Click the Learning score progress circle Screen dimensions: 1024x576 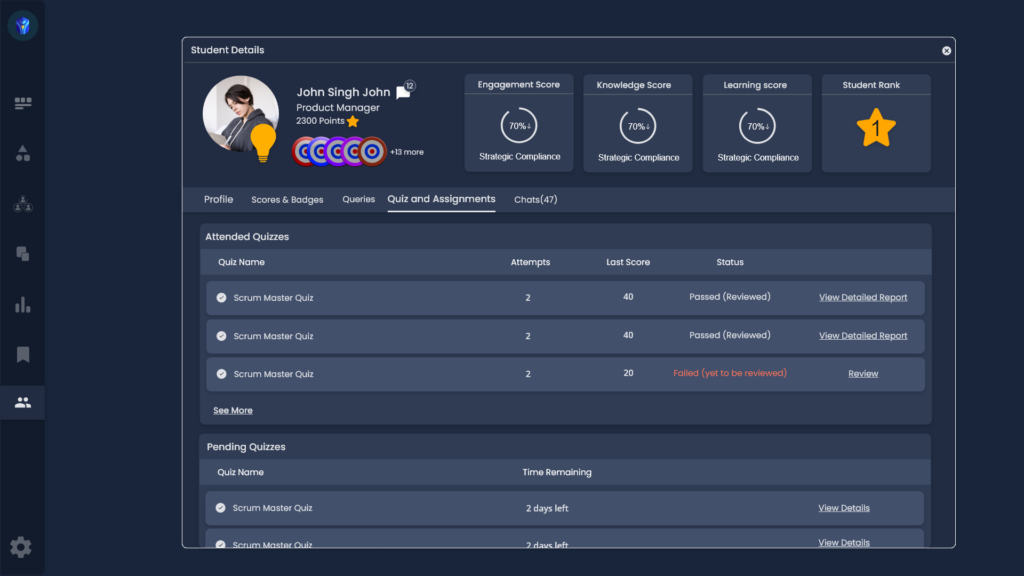tap(758, 126)
